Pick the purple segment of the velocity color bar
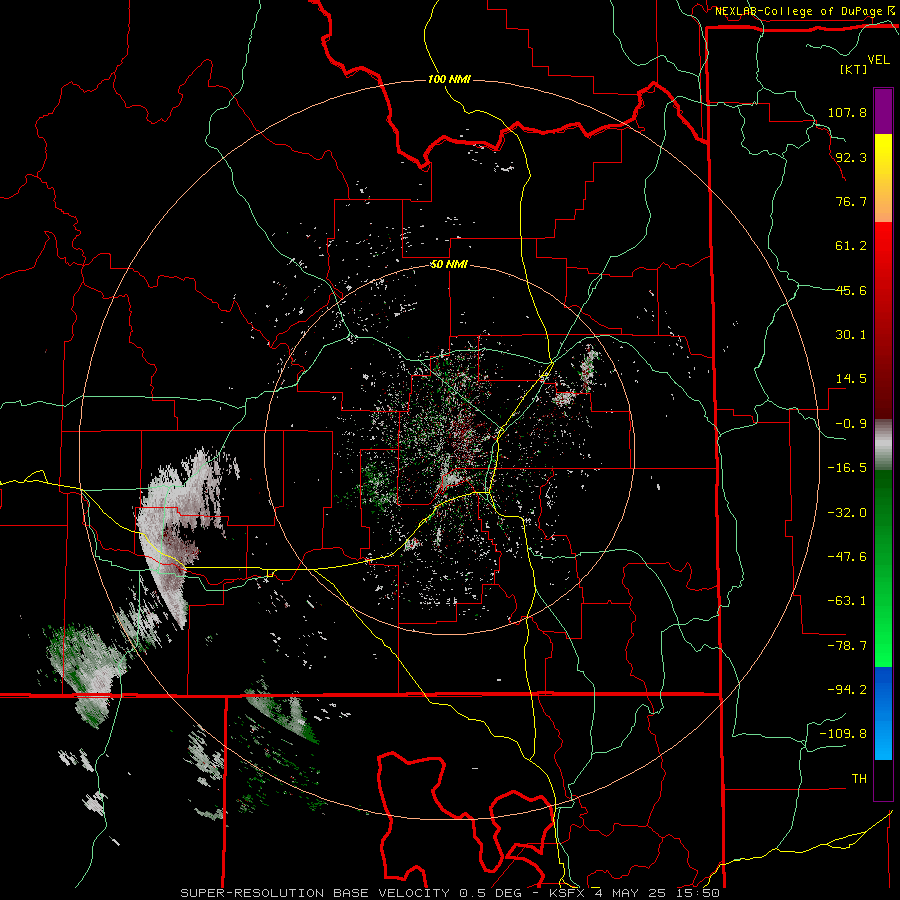This screenshot has width=900, height=900. click(x=883, y=111)
